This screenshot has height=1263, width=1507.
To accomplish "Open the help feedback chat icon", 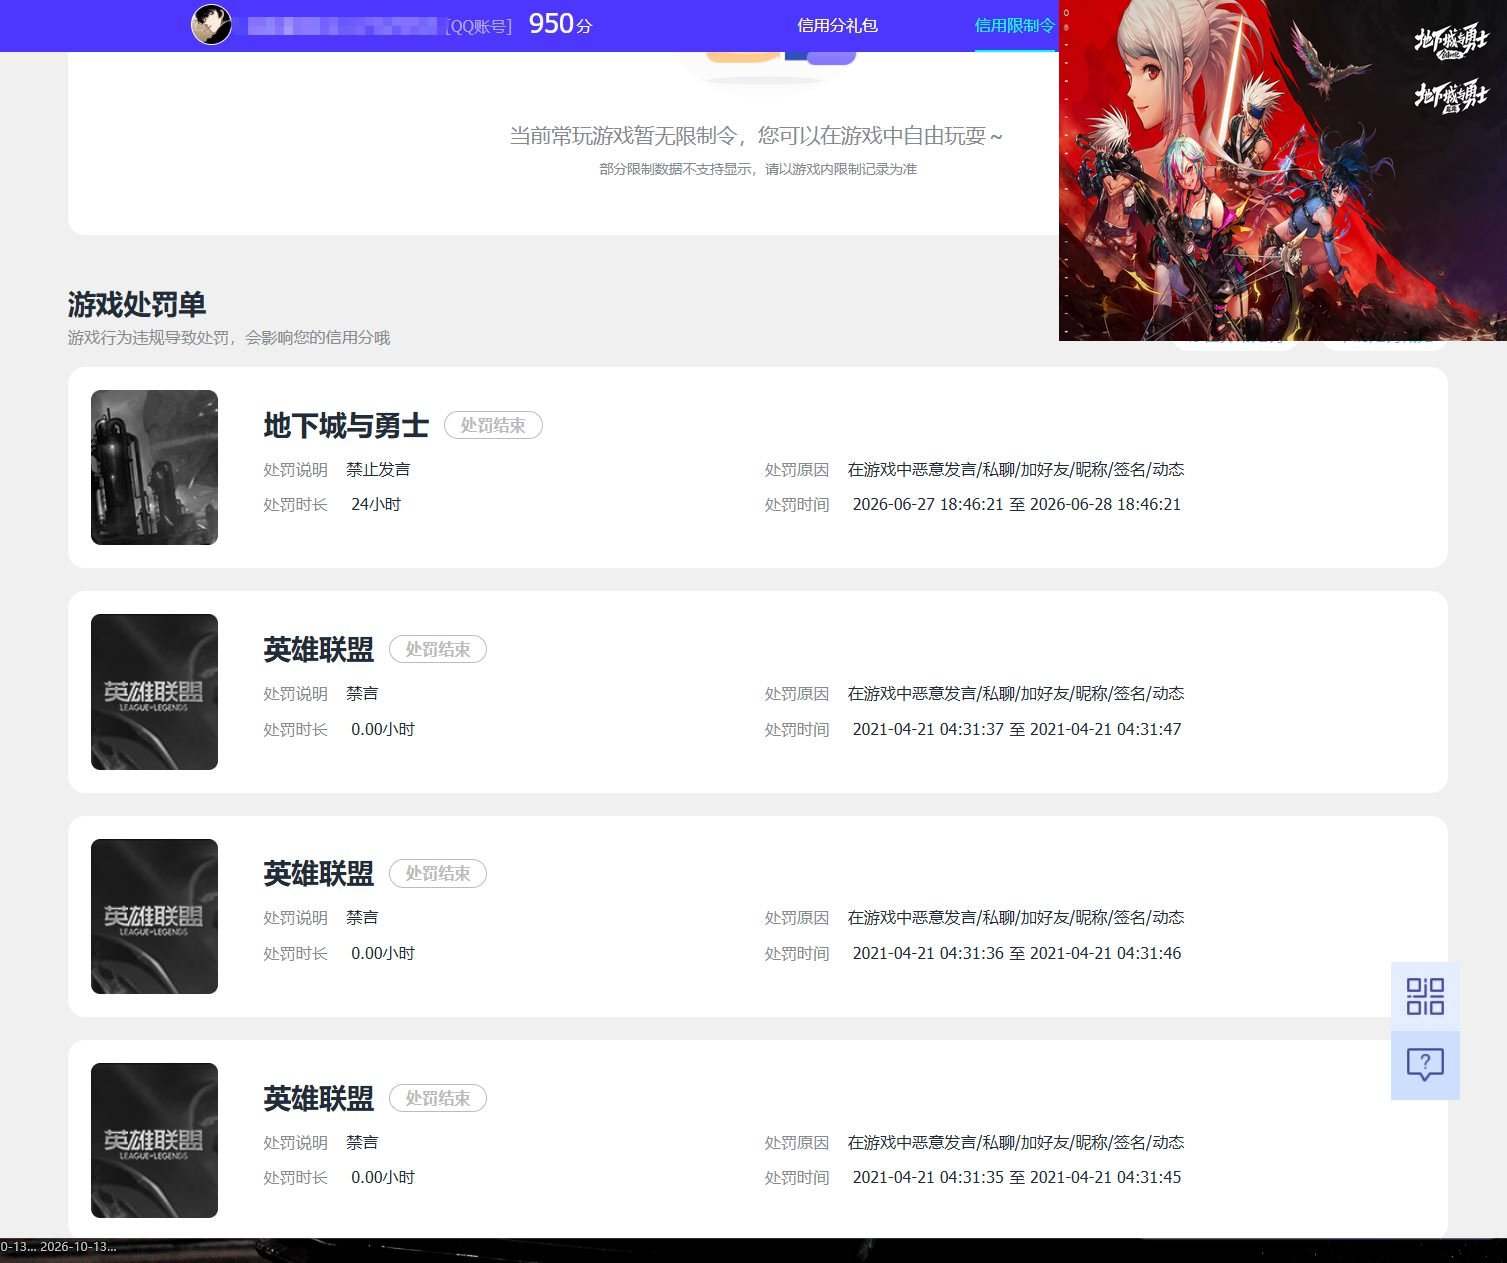I will pos(1425,1065).
